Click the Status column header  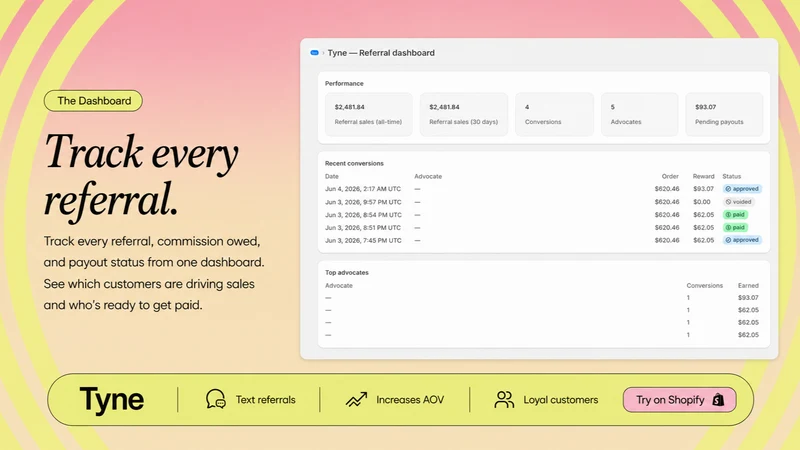click(732, 176)
